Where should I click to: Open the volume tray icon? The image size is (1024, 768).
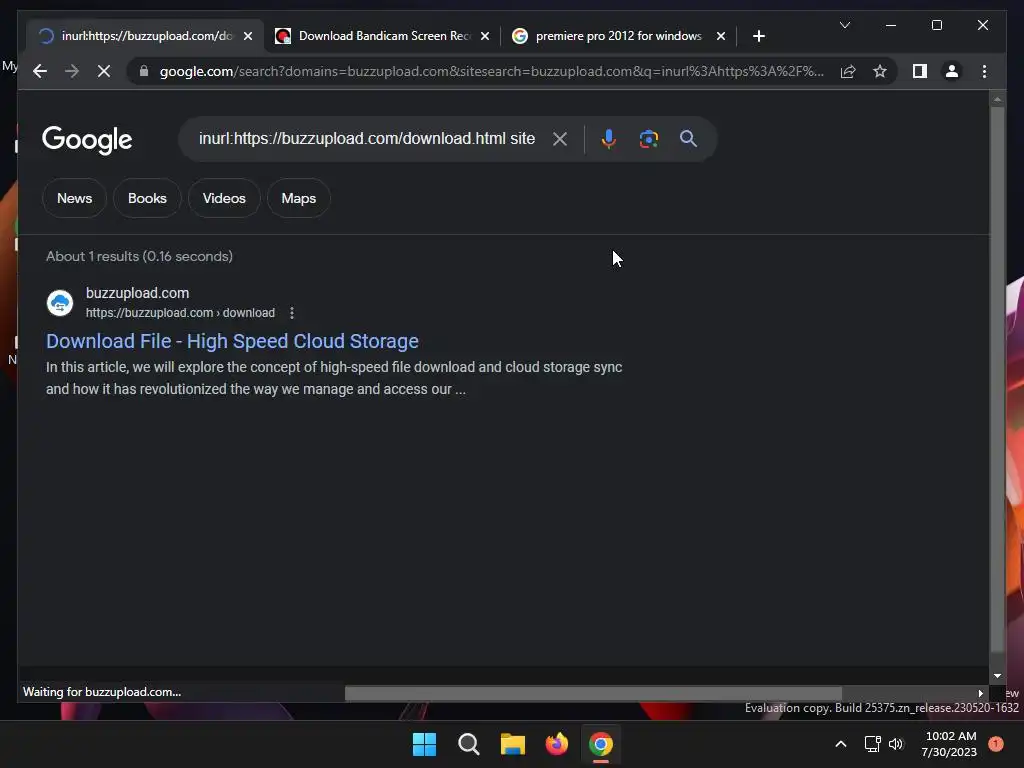(x=896, y=744)
